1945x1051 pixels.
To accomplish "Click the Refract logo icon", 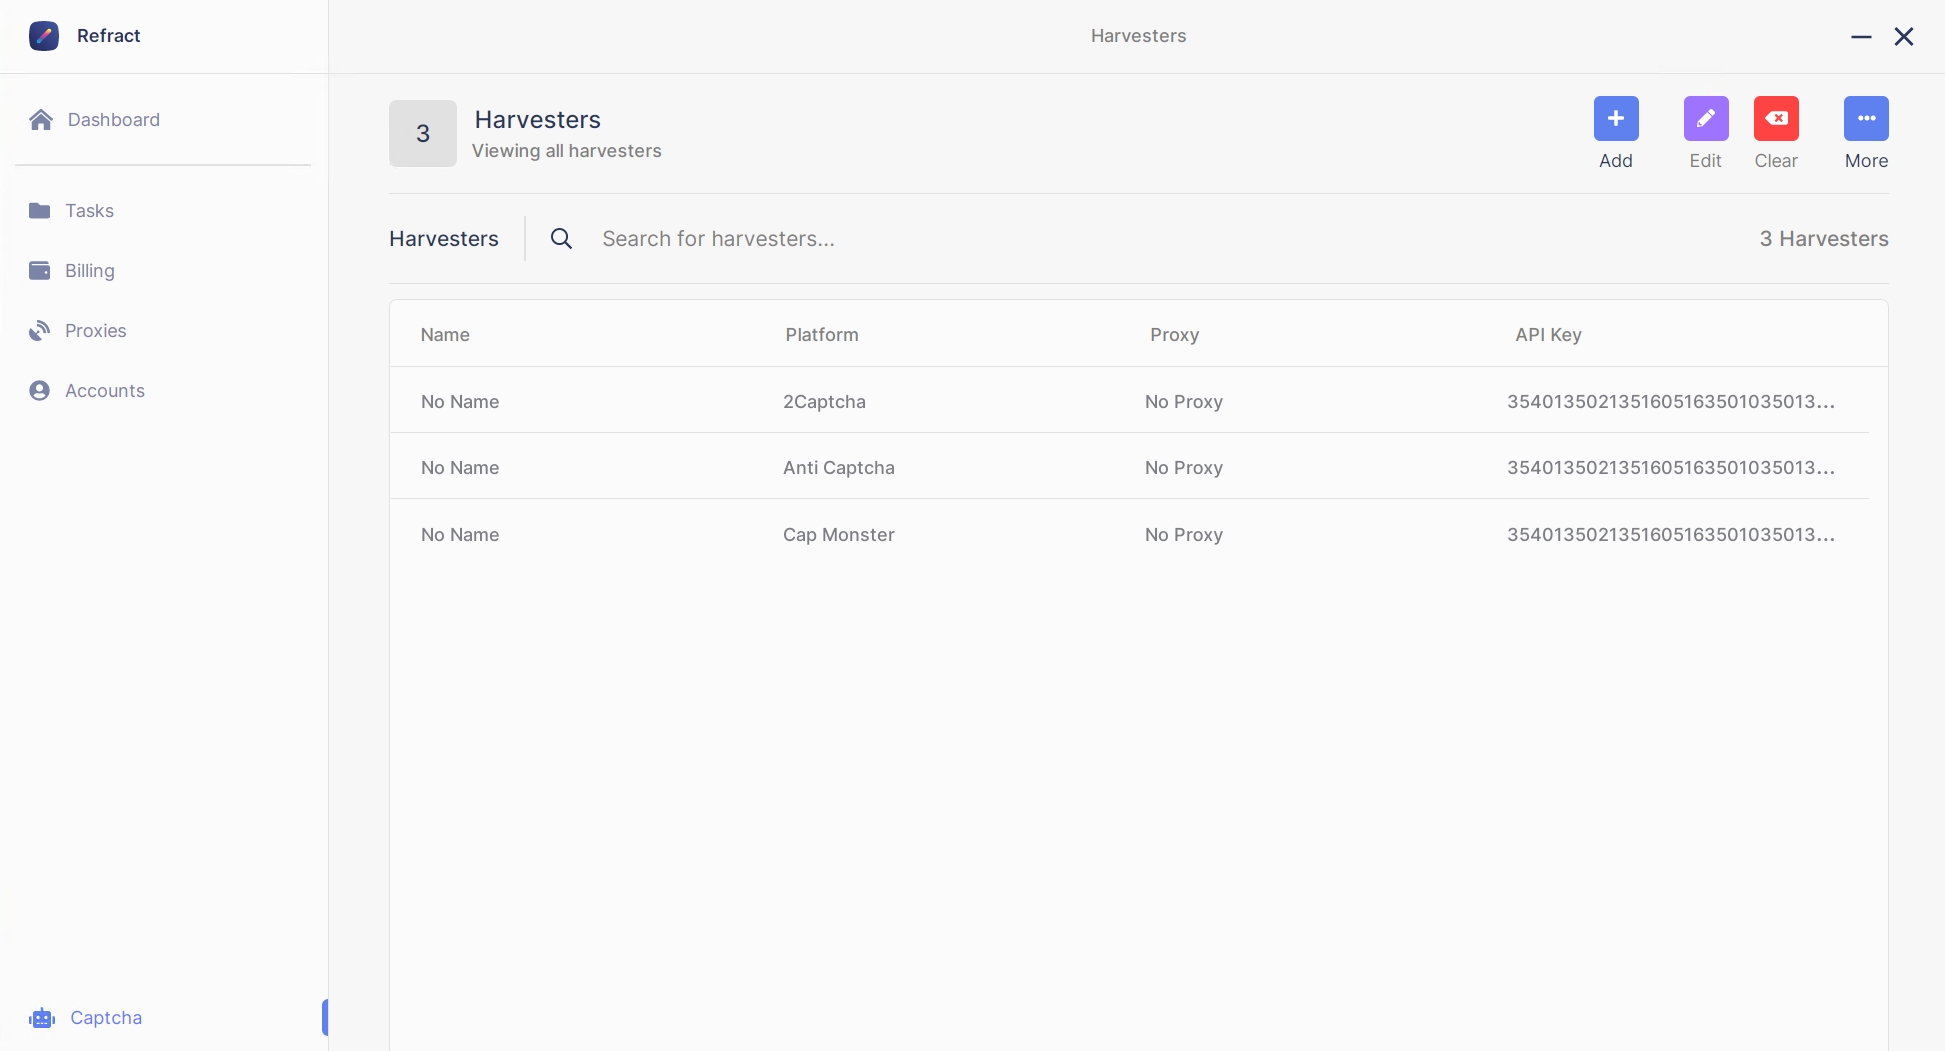I will (x=44, y=36).
